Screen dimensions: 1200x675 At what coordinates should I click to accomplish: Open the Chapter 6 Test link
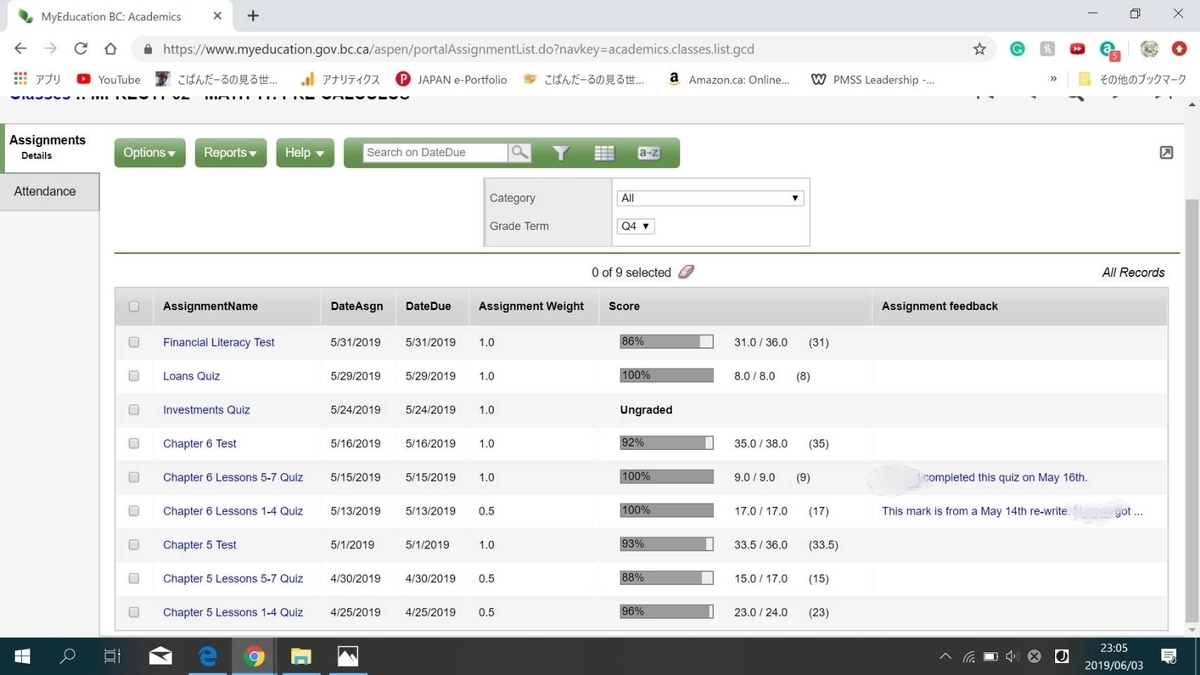click(200, 444)
